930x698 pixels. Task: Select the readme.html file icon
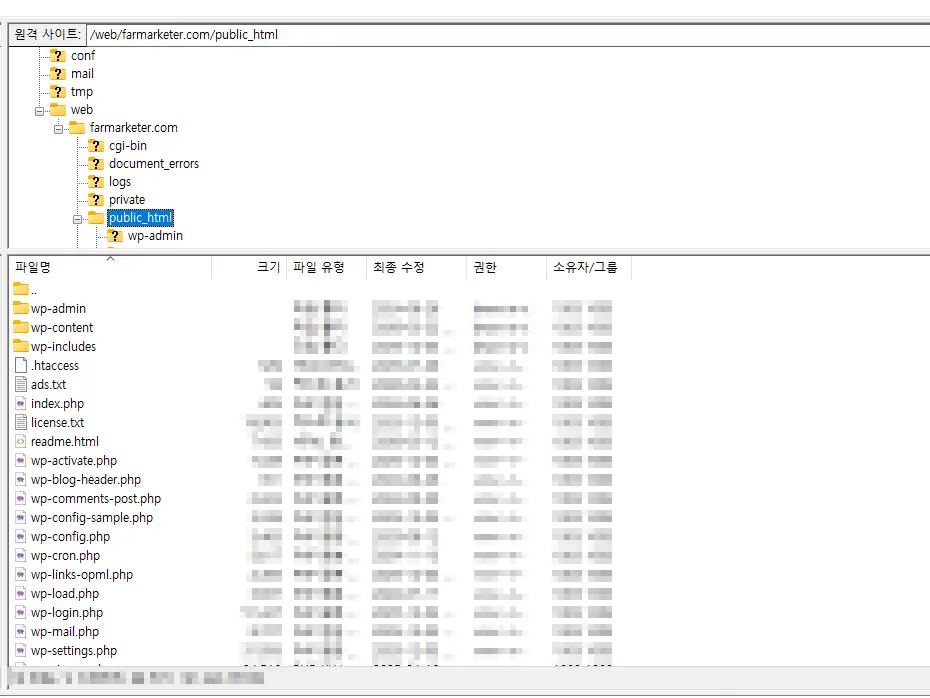point(21,442)
